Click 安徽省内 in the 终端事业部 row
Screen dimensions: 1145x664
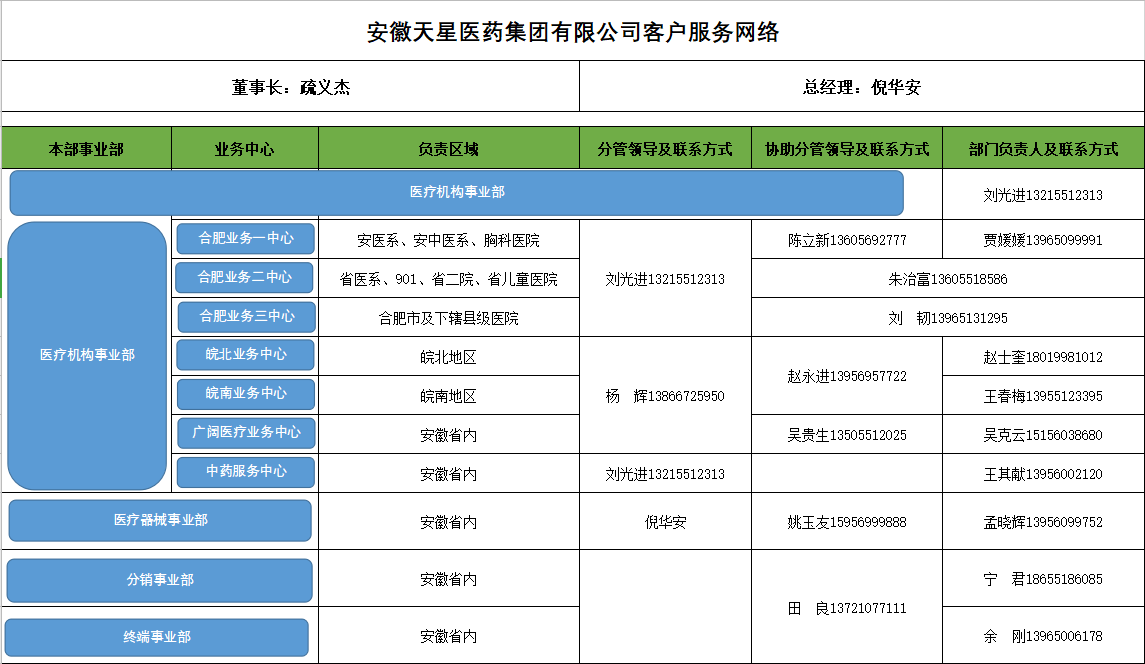(448, 636)
